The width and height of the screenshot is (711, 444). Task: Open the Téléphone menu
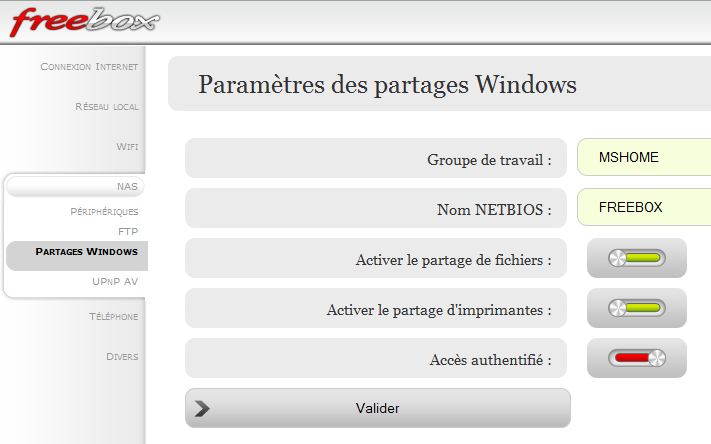coord(113,317)
